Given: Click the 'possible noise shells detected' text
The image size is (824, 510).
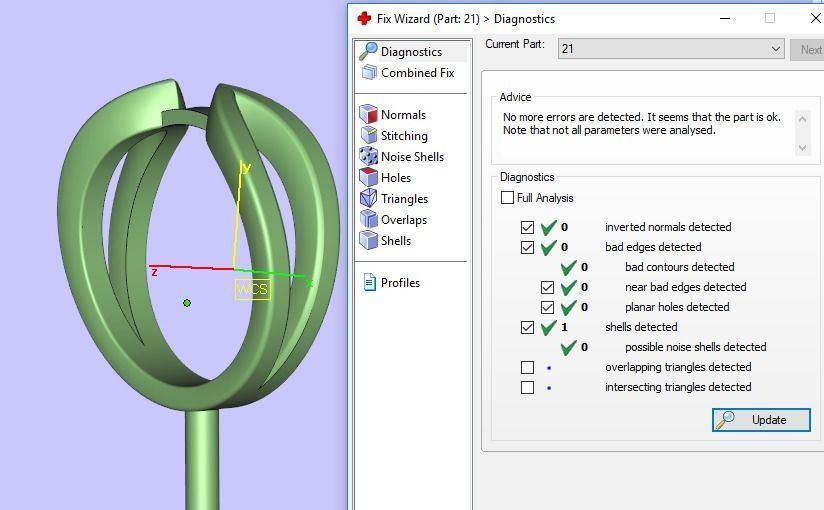Looking at the screenshot, I should pos(696,347).
